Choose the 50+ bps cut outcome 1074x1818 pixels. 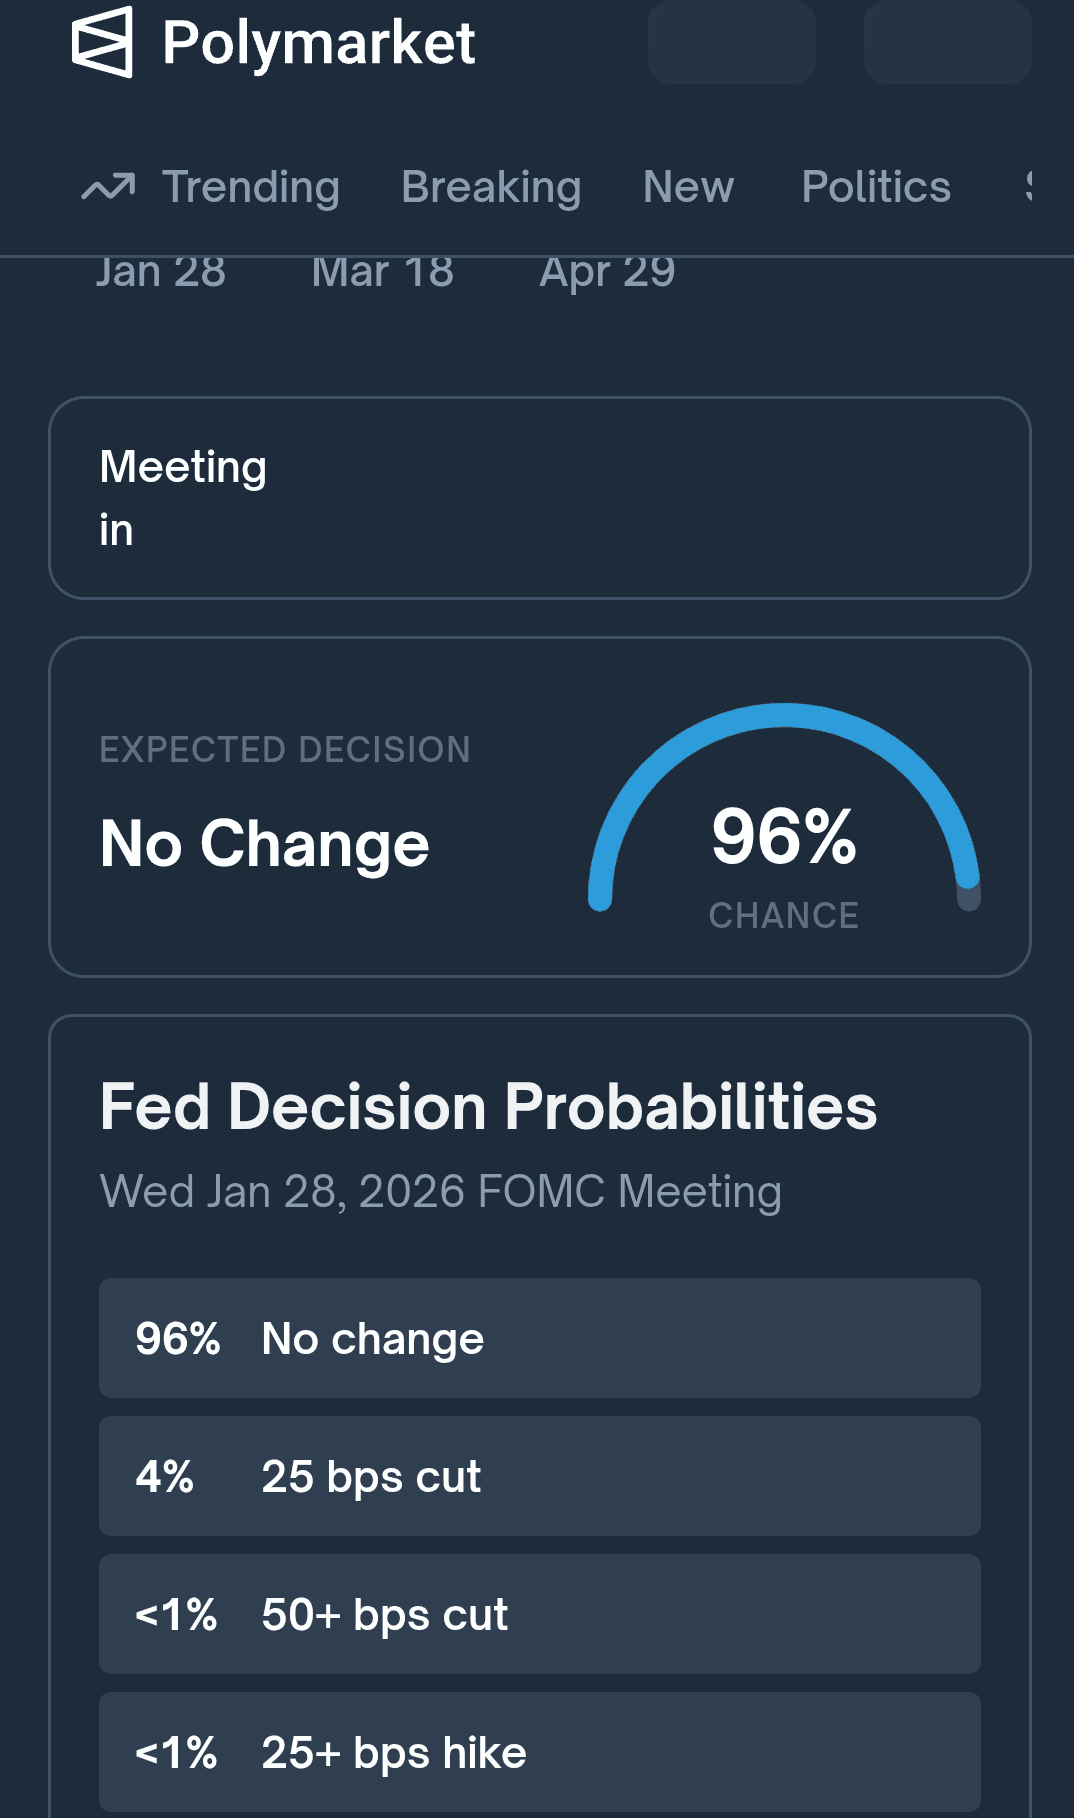(x=539, y=1614)
